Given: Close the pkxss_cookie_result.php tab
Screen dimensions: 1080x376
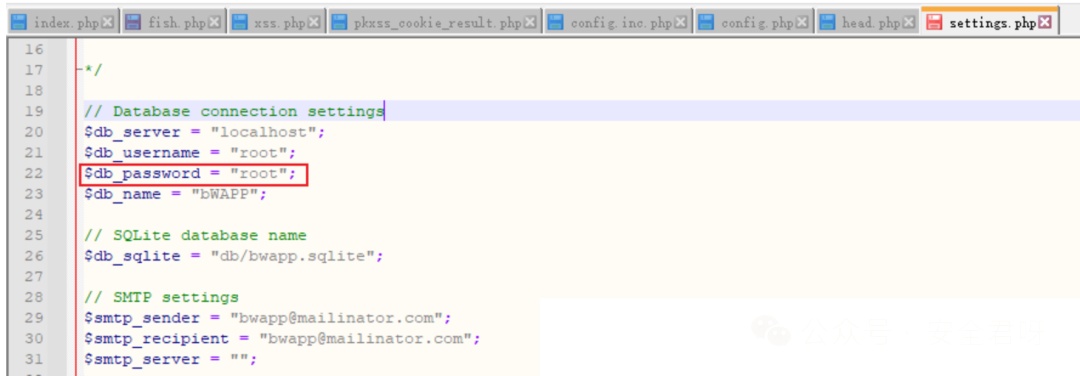Looking at the screenshot, I should coord(530,23).
